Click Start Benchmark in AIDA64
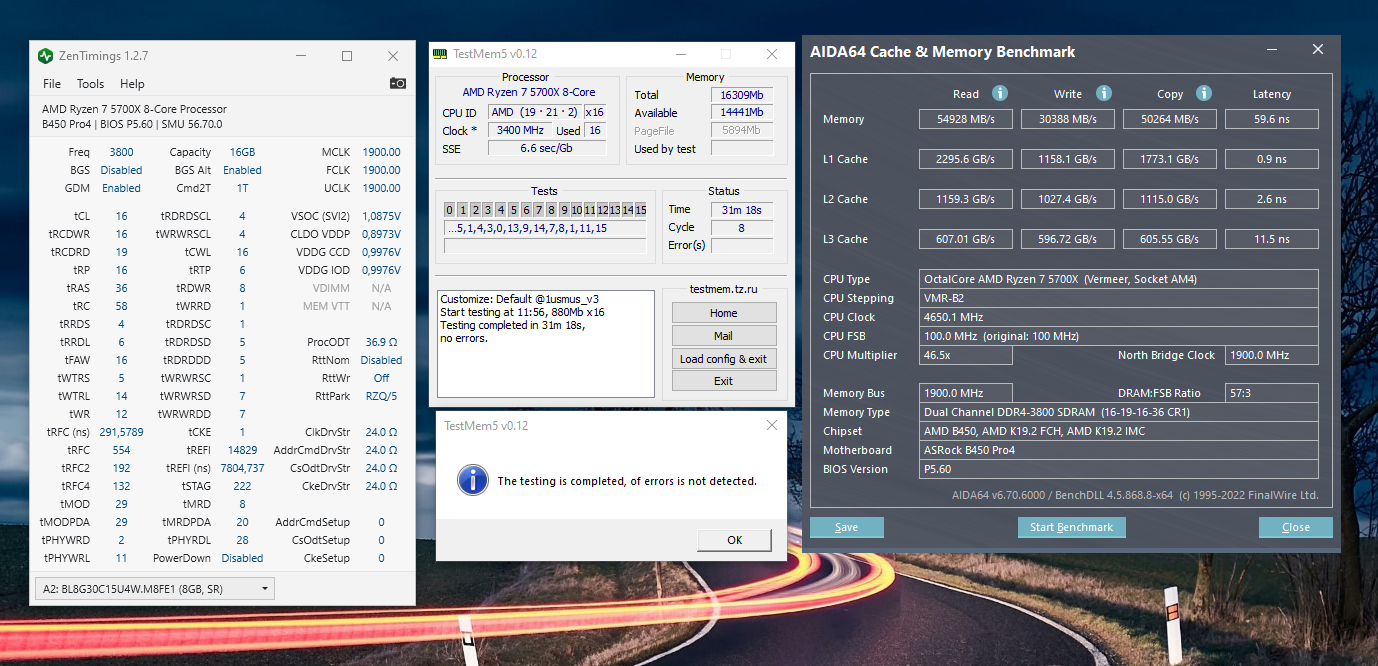This screenshot has height=666, width=1378. point(1072,527)
